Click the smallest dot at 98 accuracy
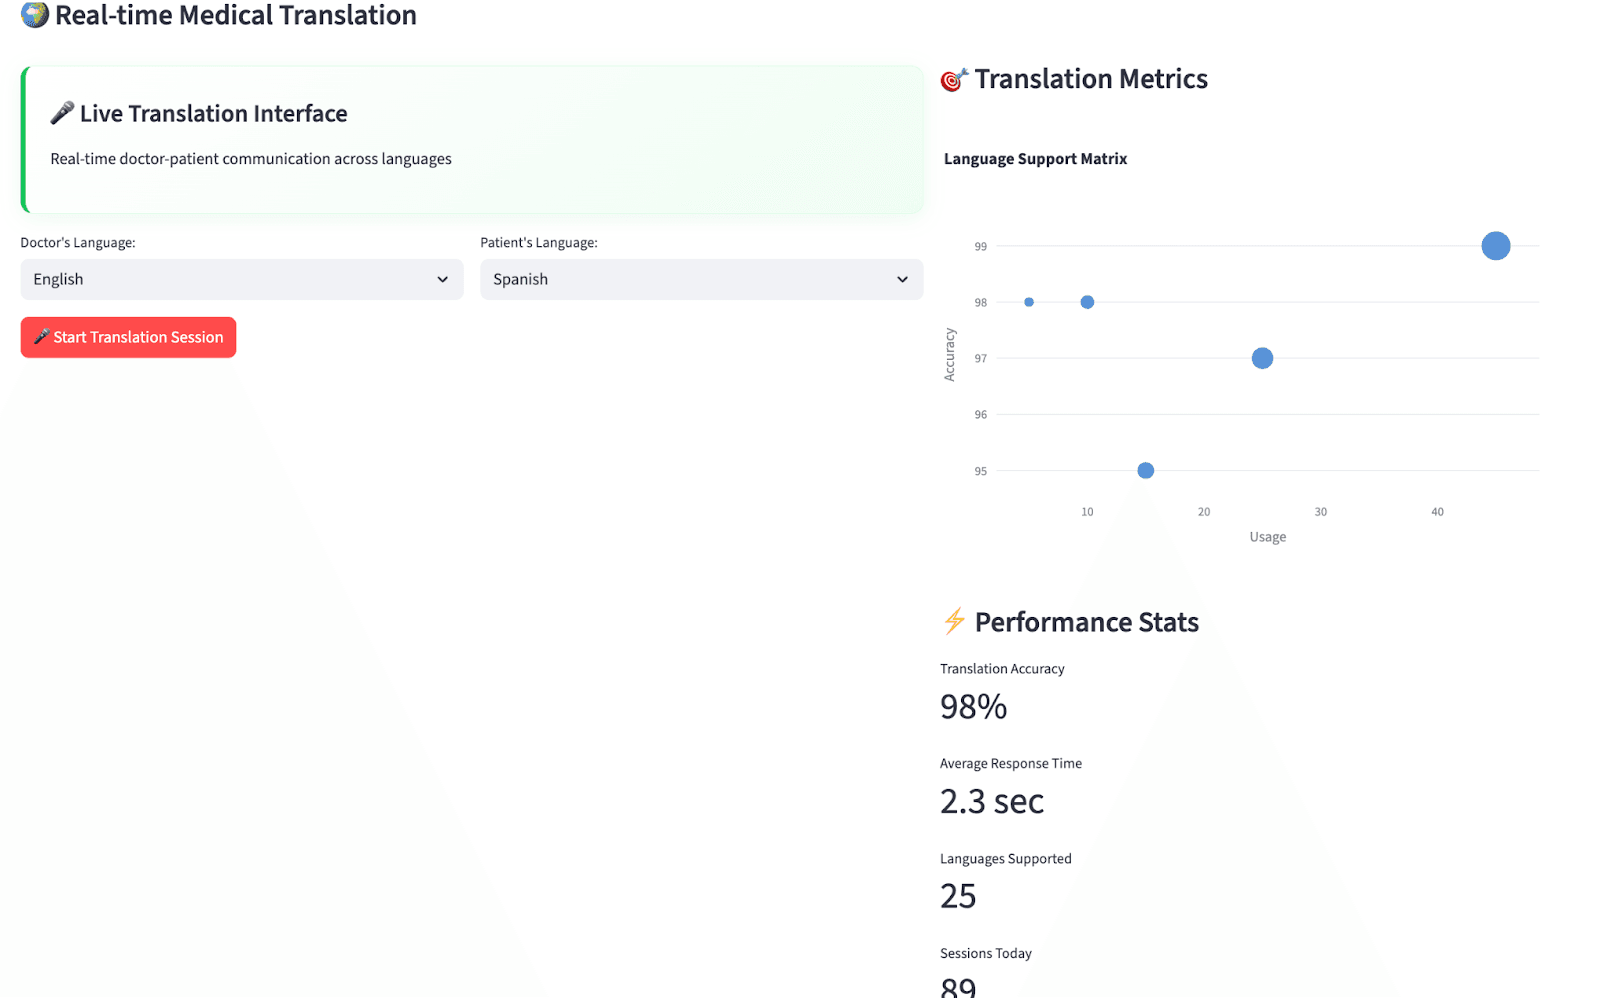 pyautogui.click(x=1029, y=302)
